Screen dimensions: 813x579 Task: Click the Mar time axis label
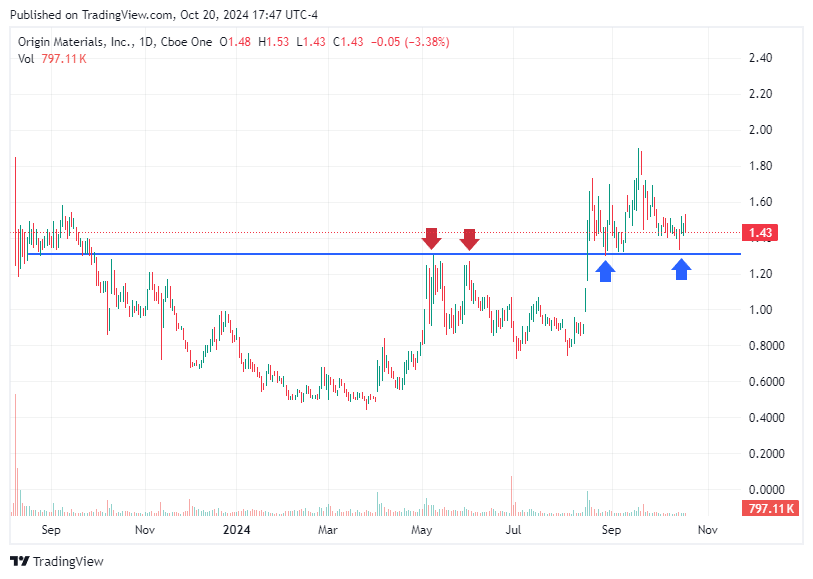tap(328, 530)
